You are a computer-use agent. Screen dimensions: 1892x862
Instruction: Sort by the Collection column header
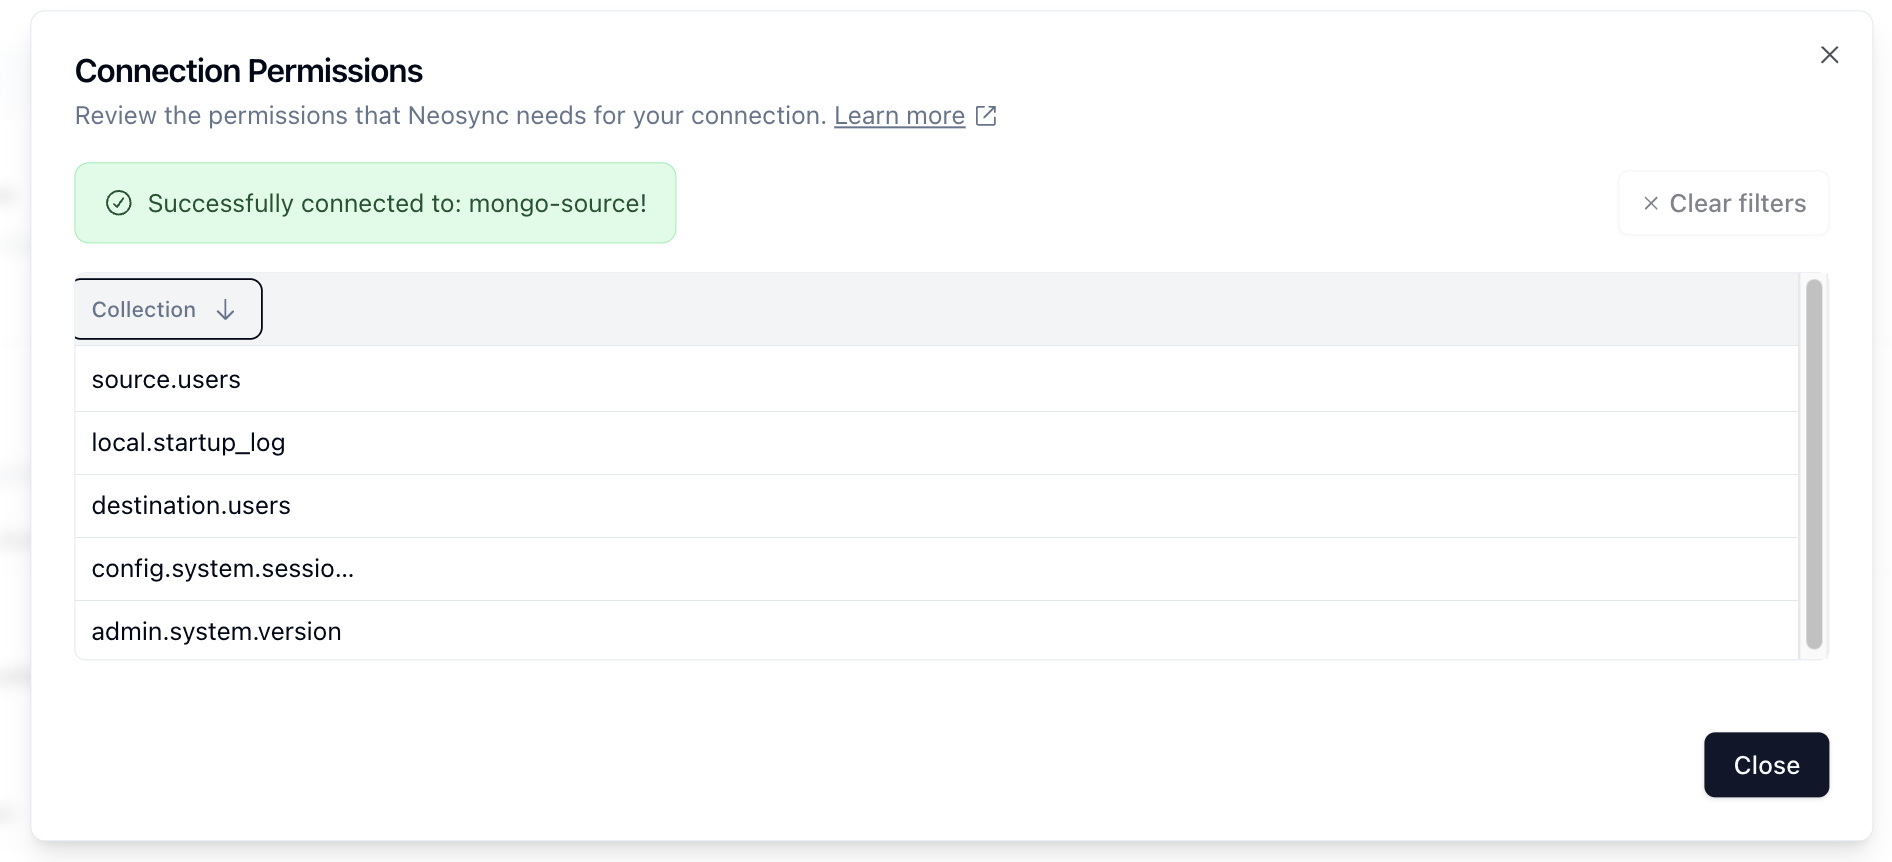(x=168, y=309)
